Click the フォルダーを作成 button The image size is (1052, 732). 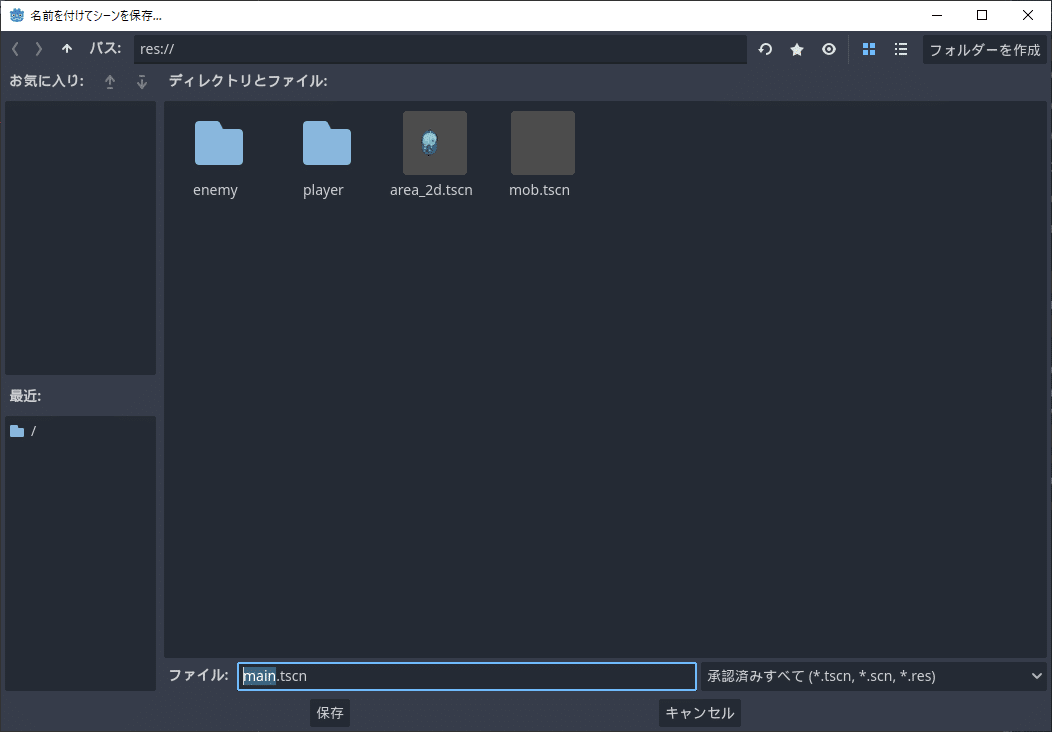pyautogui.click(x=984, y=50)
